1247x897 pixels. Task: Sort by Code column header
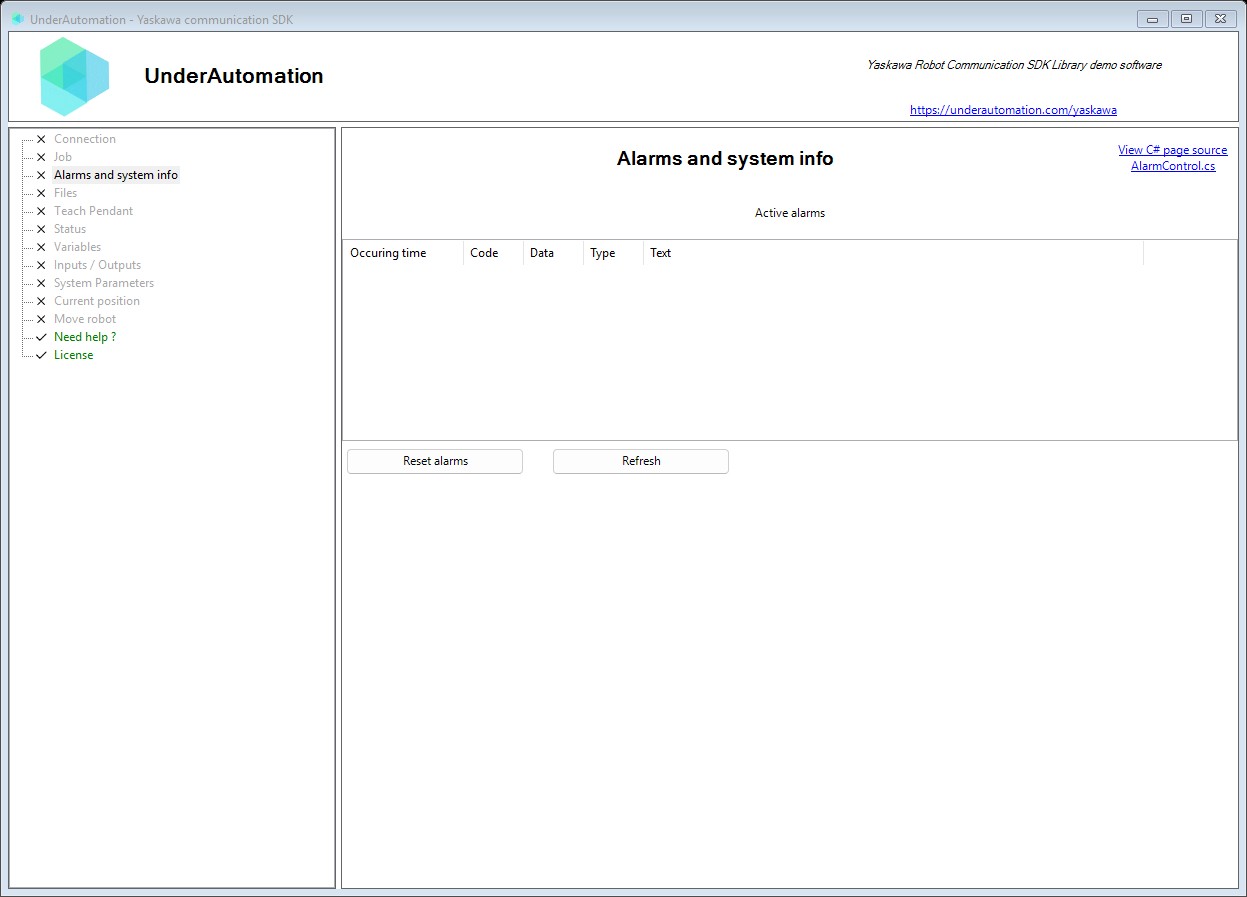494,253
